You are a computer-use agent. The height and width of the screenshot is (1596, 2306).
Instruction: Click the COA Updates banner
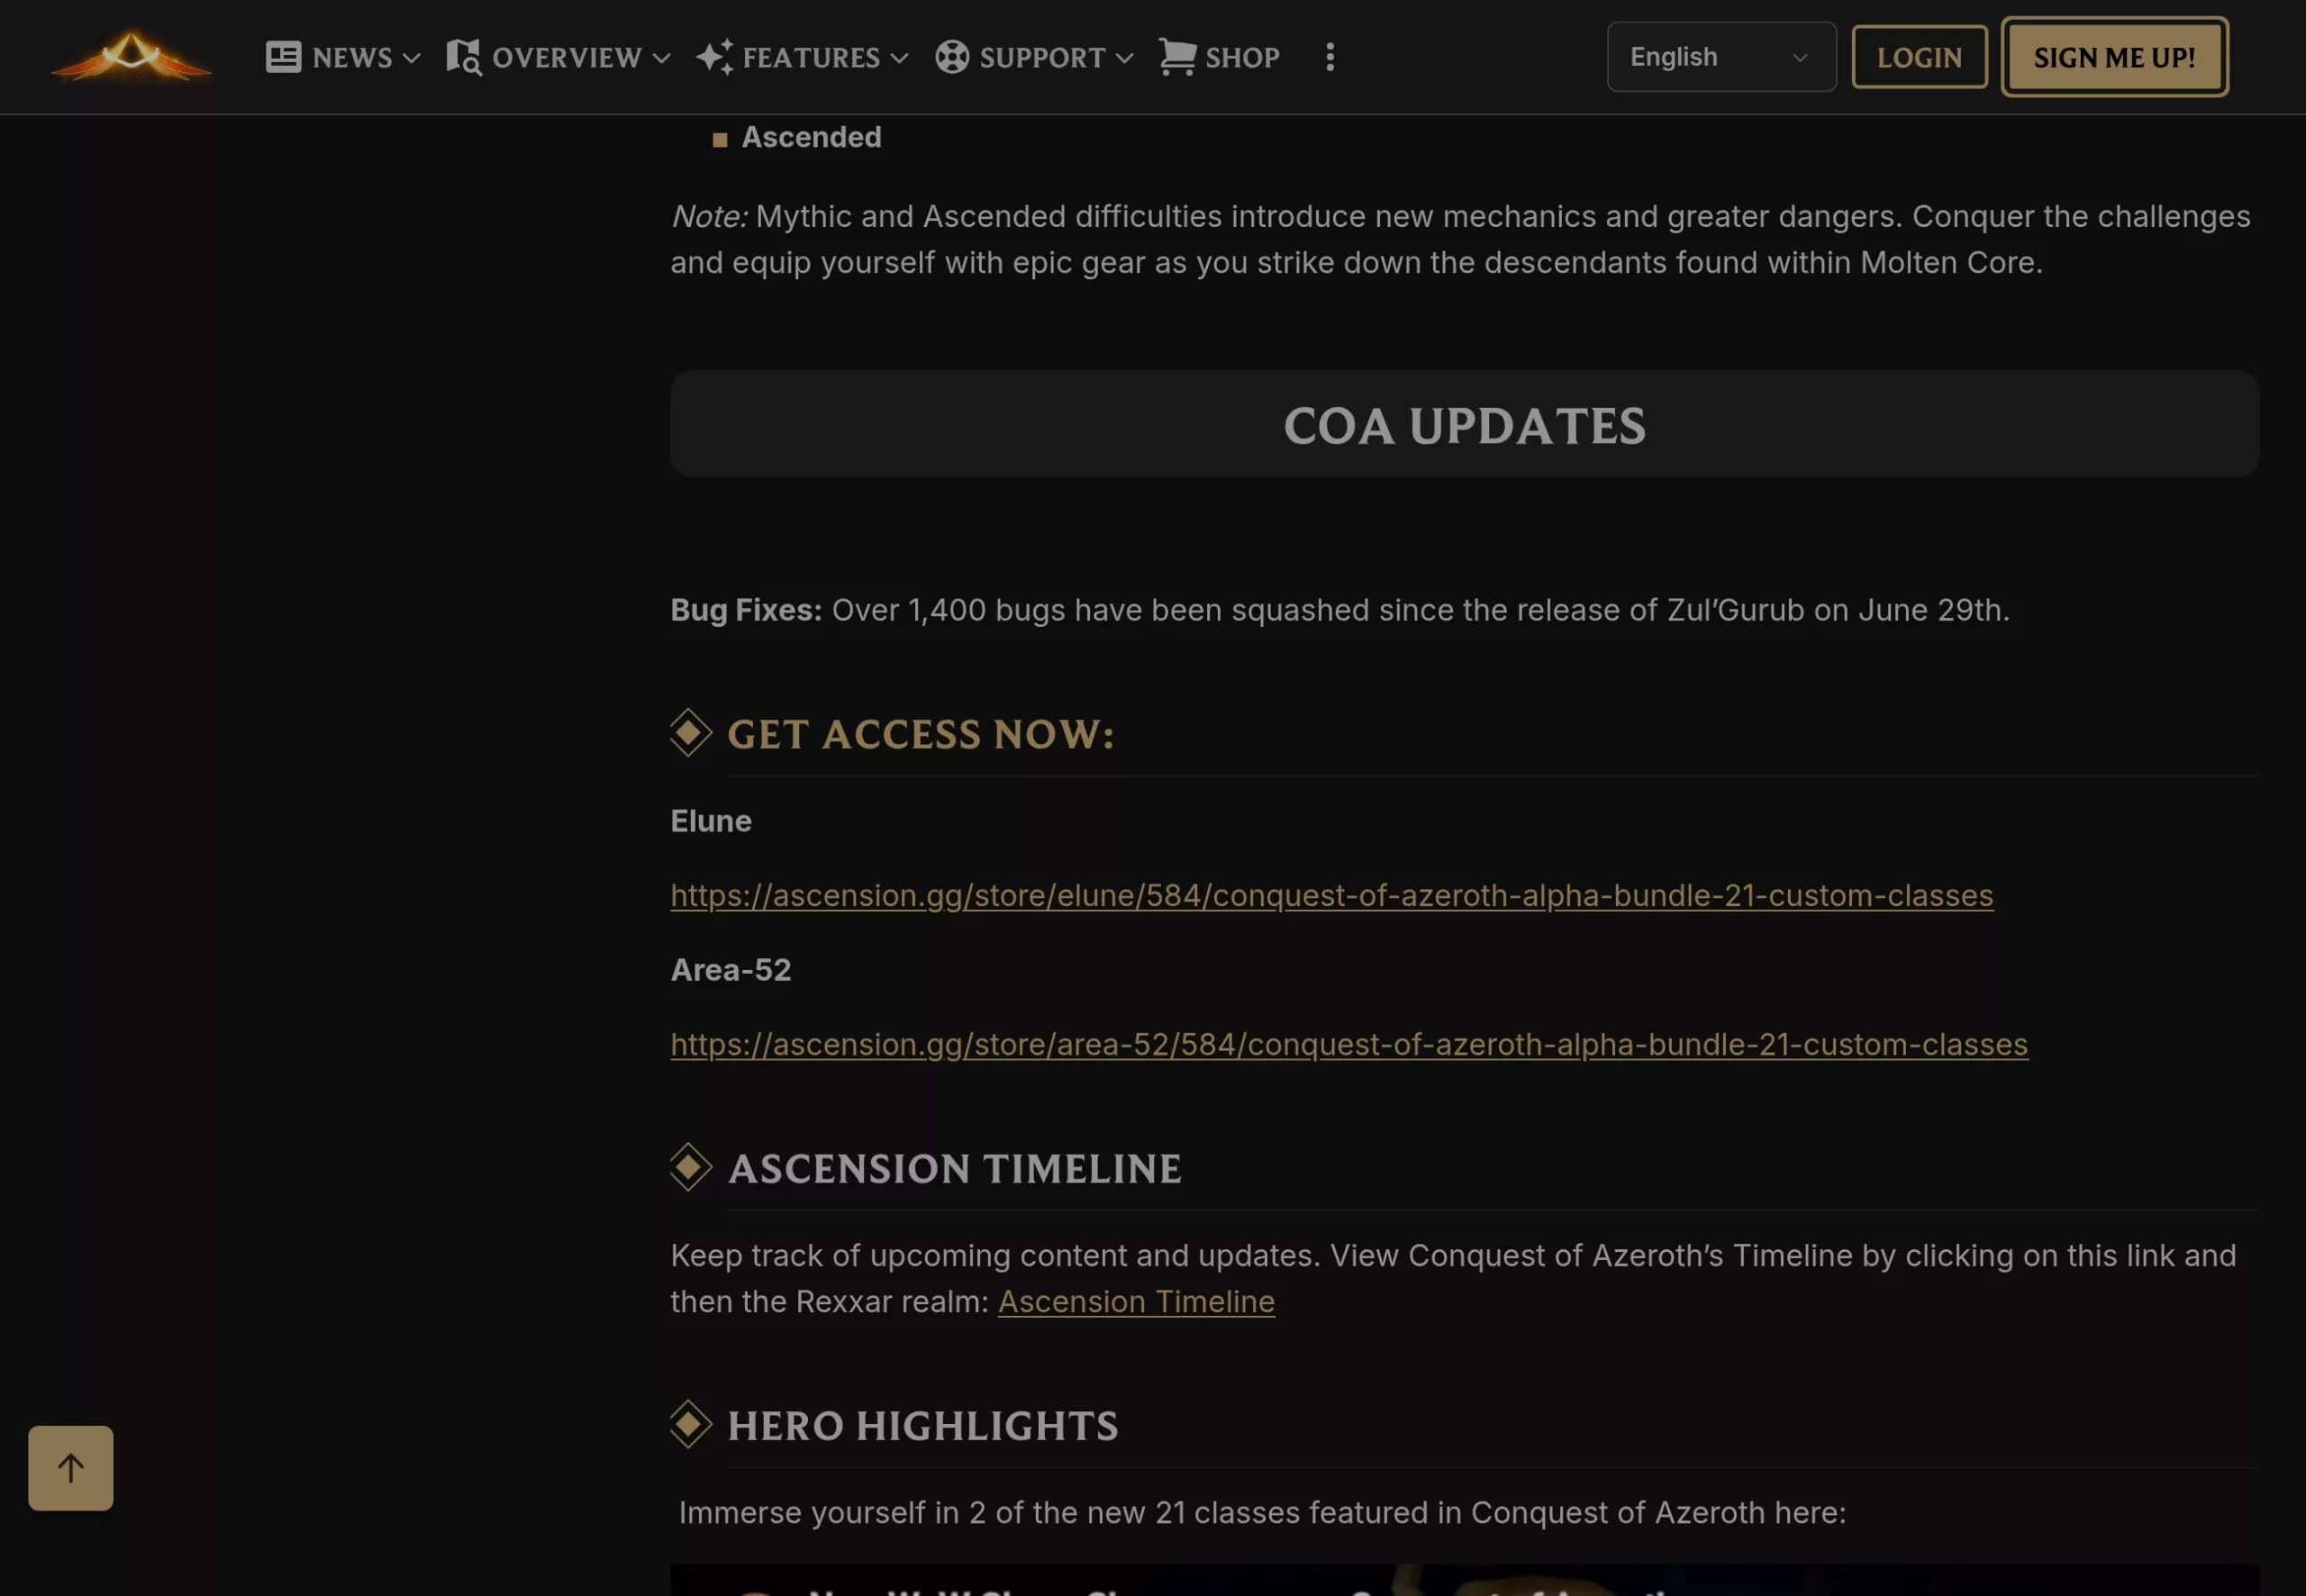click(x=1464, y=424)
